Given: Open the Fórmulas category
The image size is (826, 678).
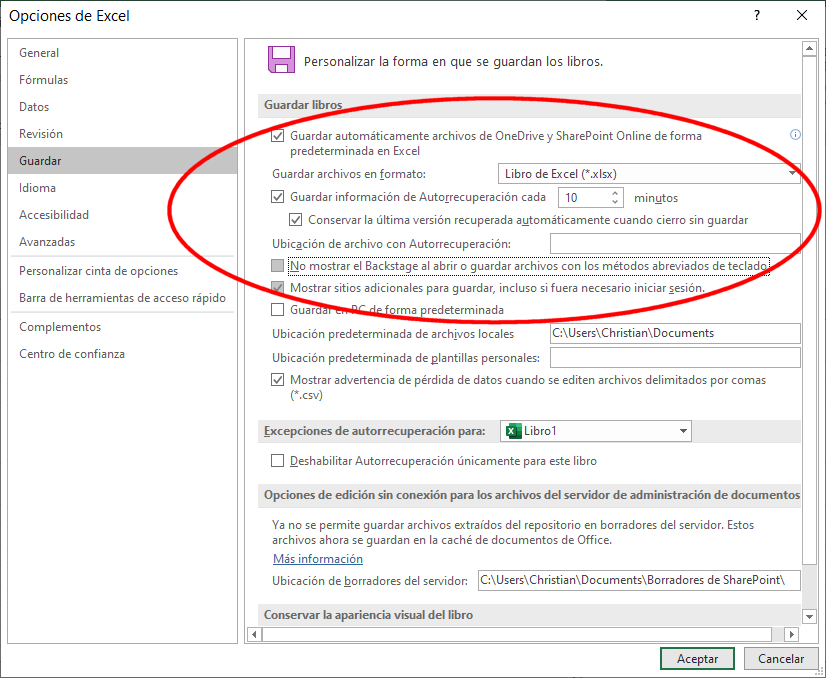Looking at the screenshot, I should pyautogui.click(x=44, y=80).
